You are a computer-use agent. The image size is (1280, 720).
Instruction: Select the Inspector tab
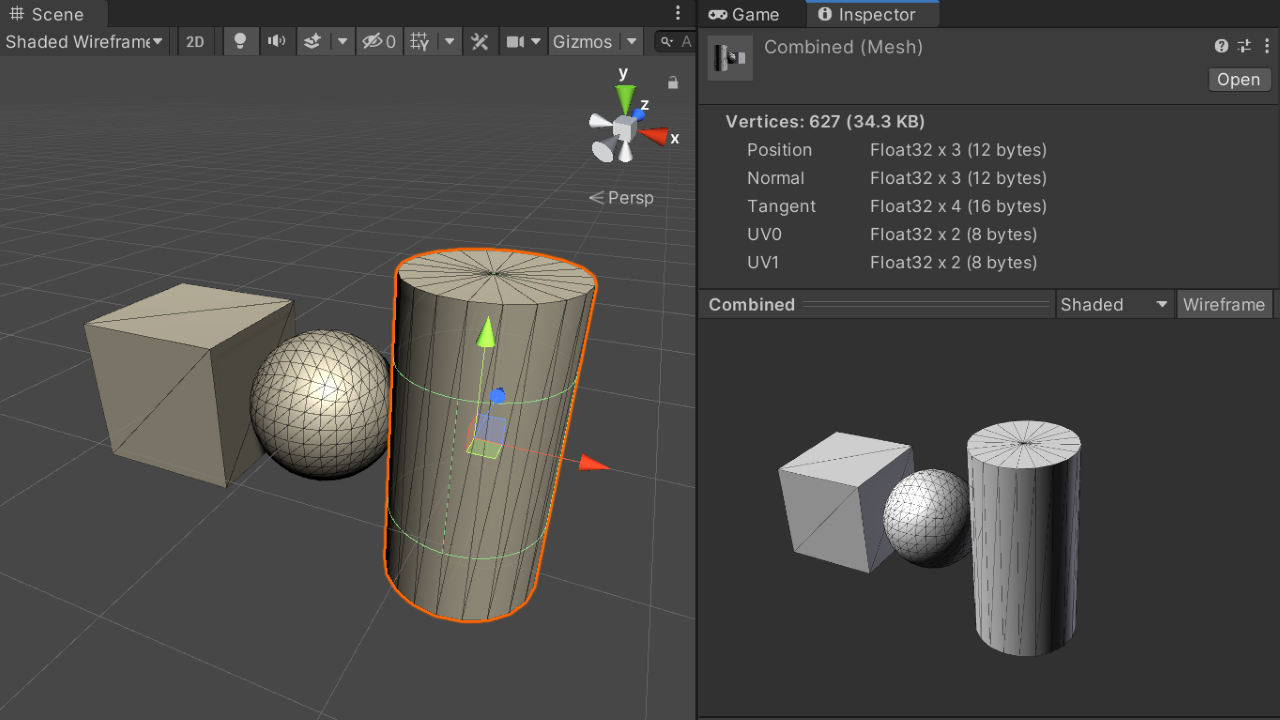tap(866, 14)
